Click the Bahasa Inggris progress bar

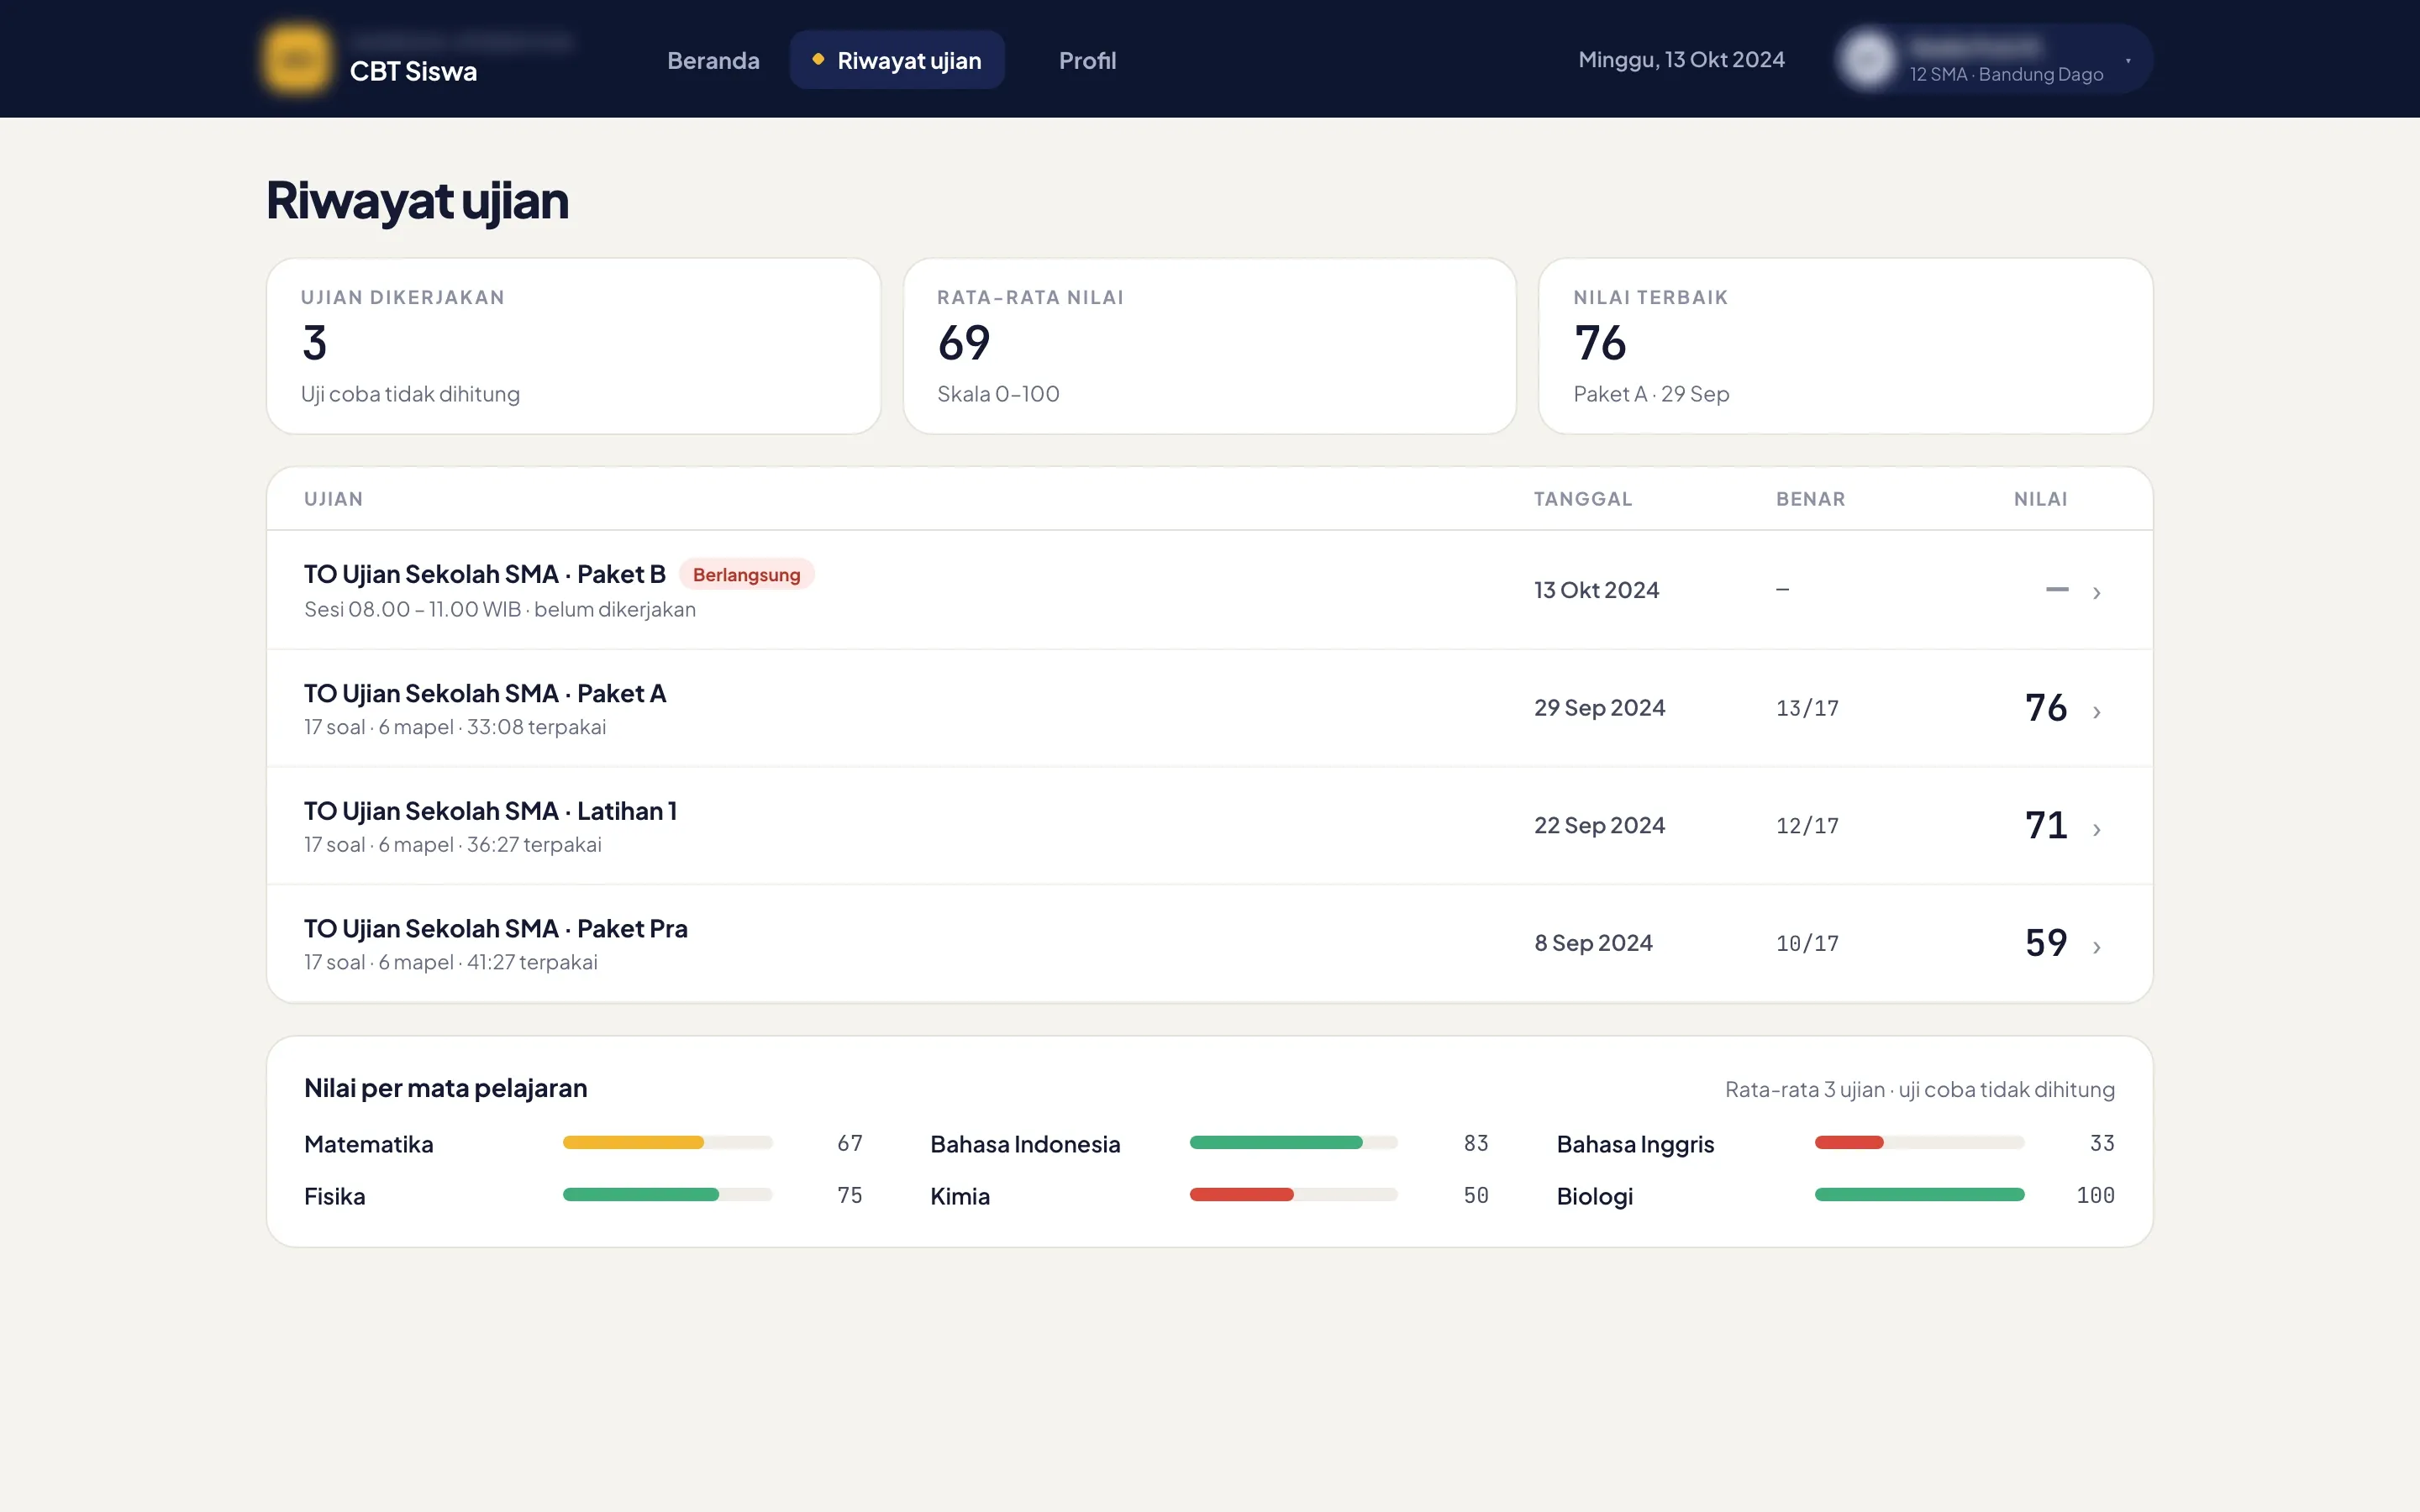click(1919, 1142)
